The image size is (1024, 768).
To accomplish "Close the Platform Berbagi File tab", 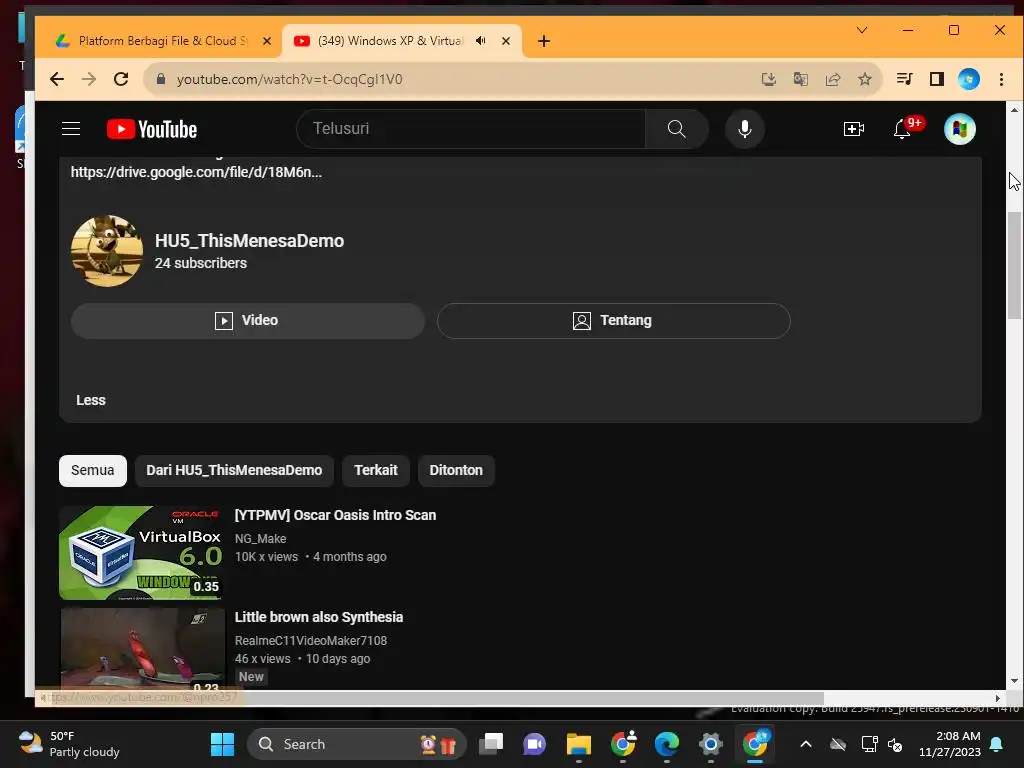I will pos(266,40).
